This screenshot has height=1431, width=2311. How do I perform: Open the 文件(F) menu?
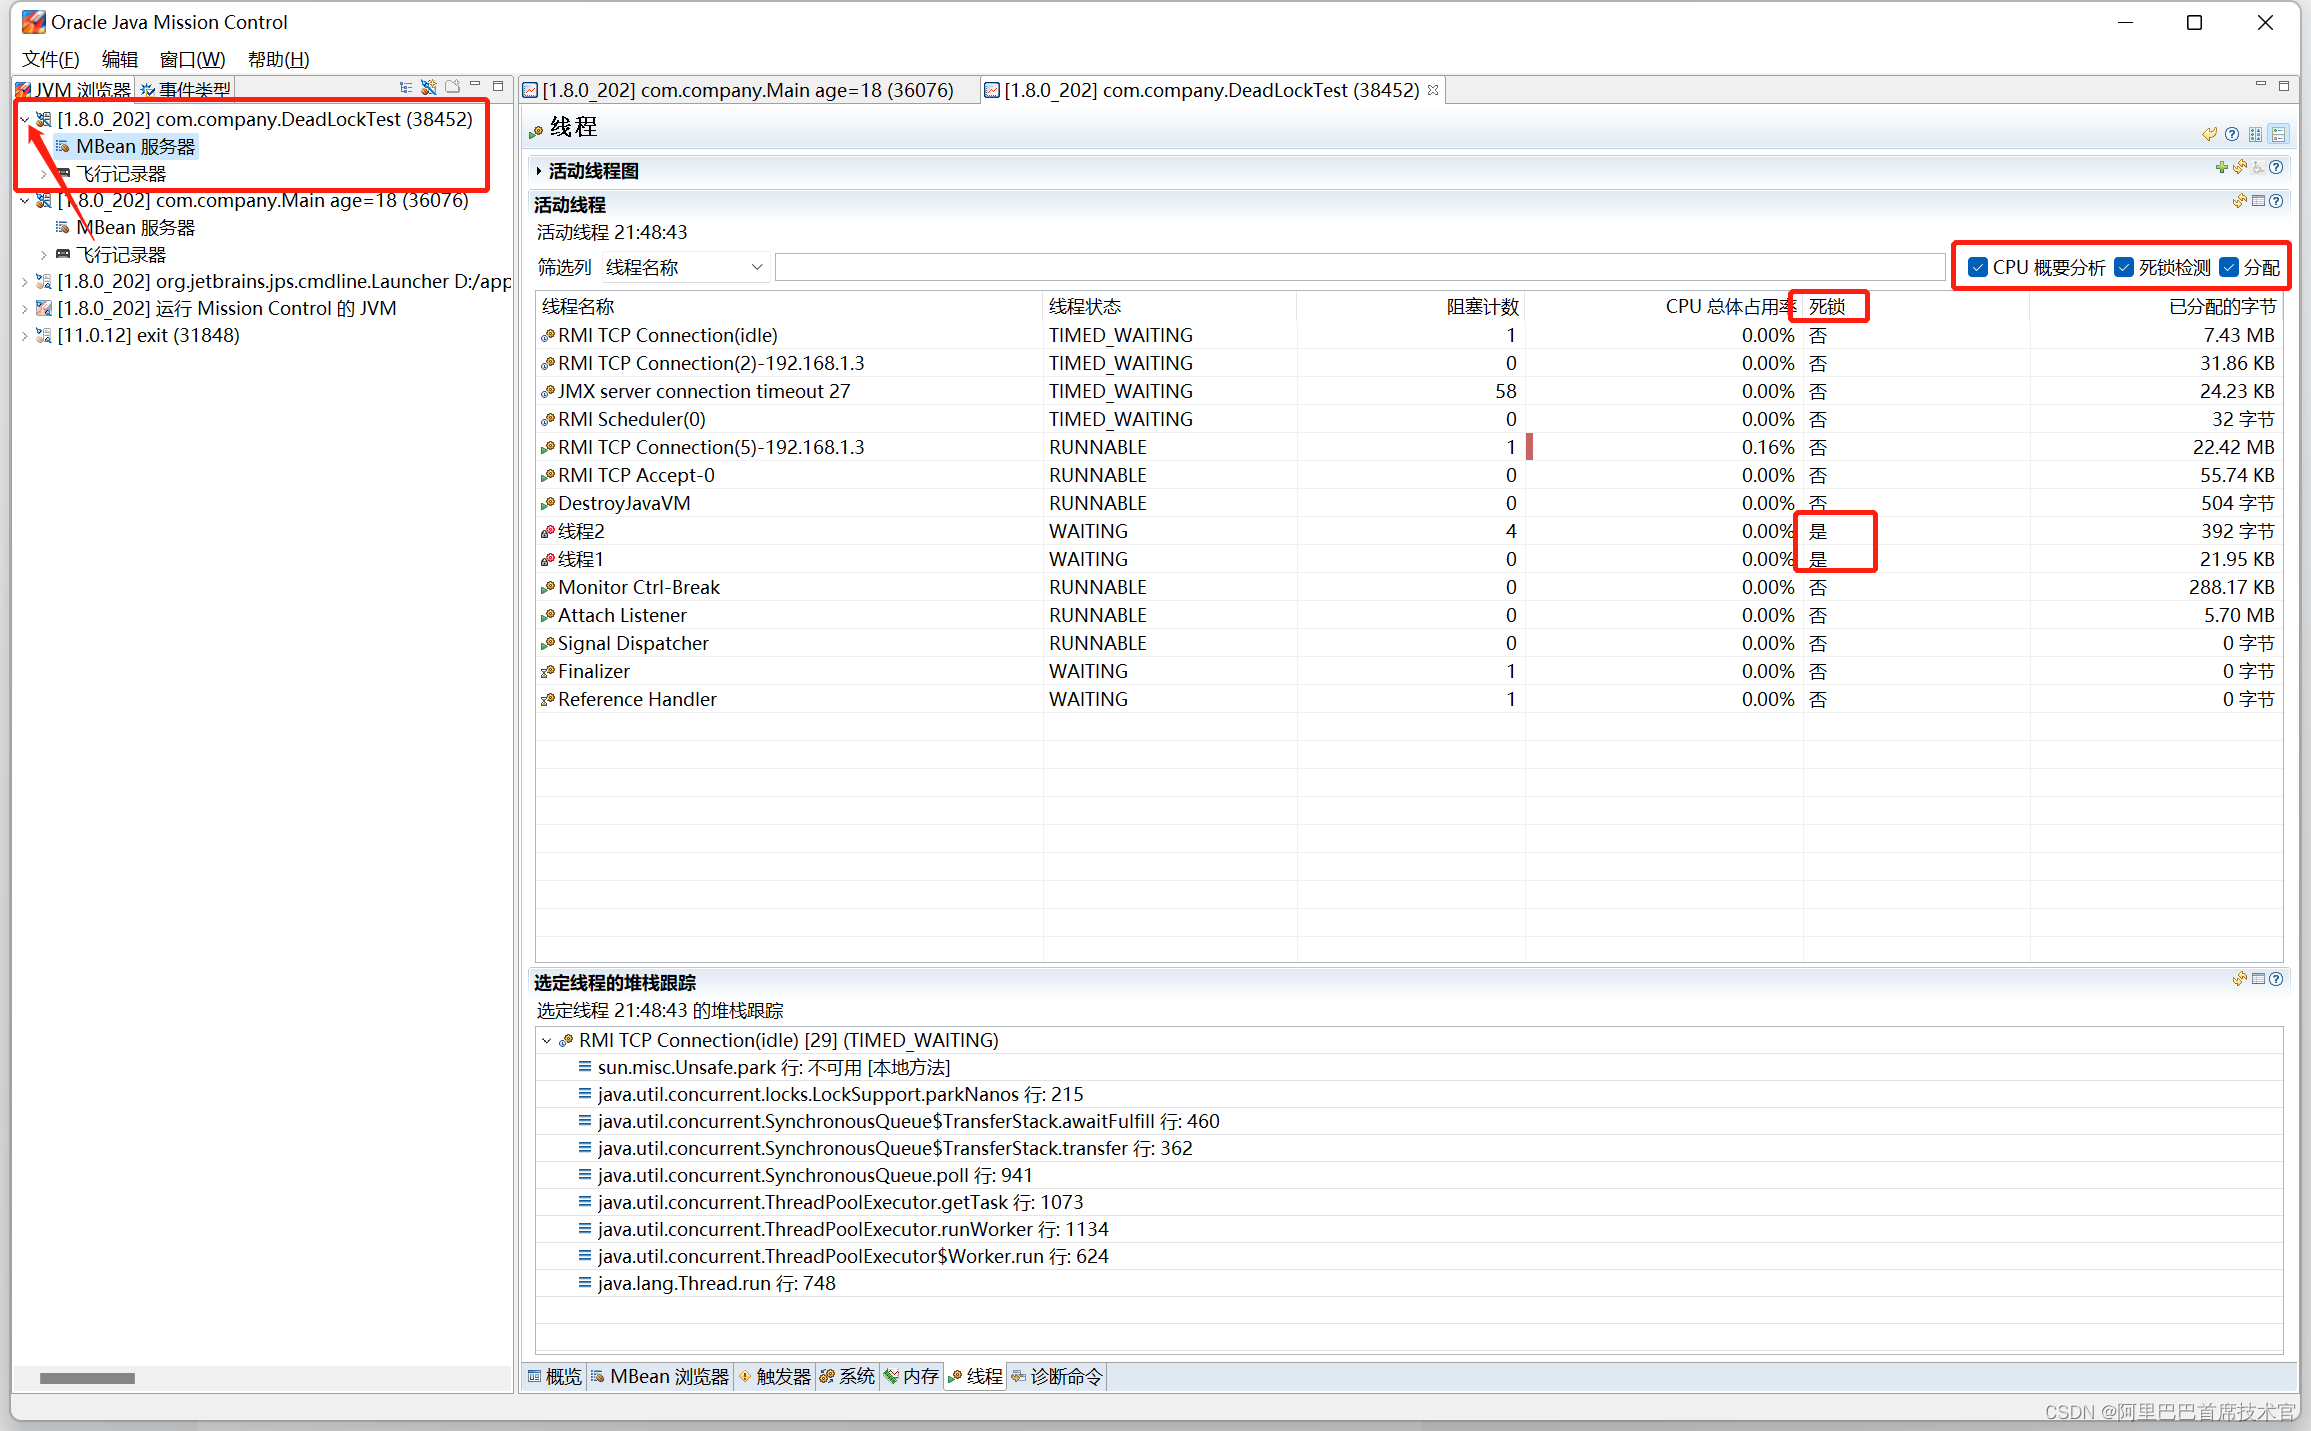pos(50,60)
